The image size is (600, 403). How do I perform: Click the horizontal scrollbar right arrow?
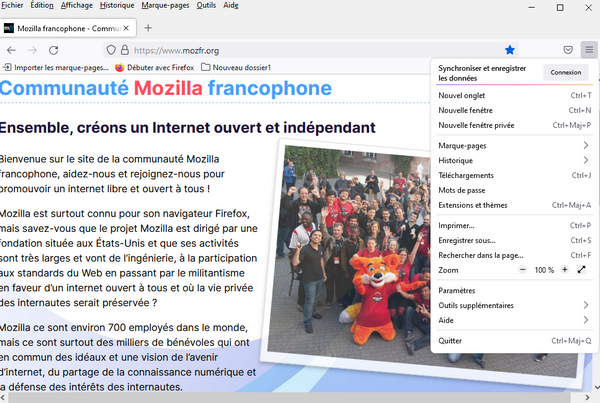(587, 398)
